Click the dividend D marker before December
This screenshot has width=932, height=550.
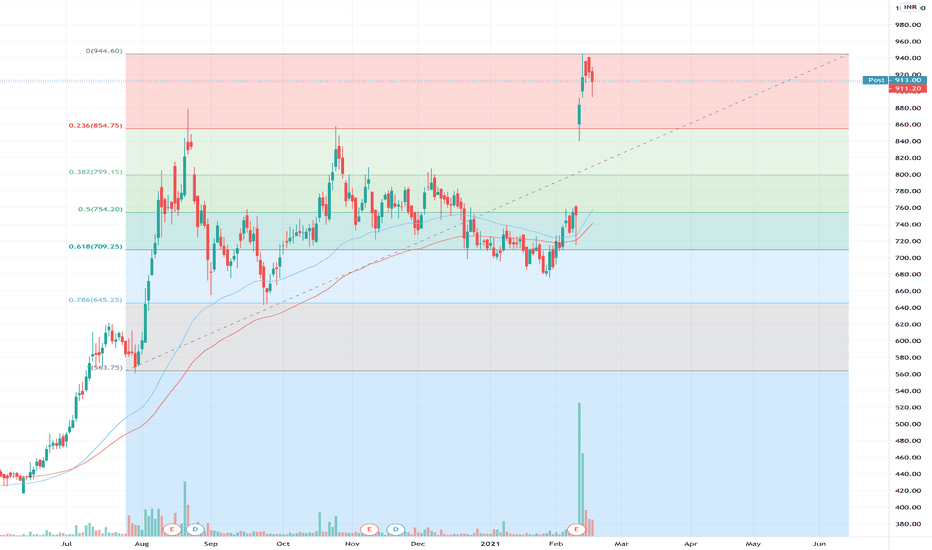pyautogui.click(x=395, y=529)
